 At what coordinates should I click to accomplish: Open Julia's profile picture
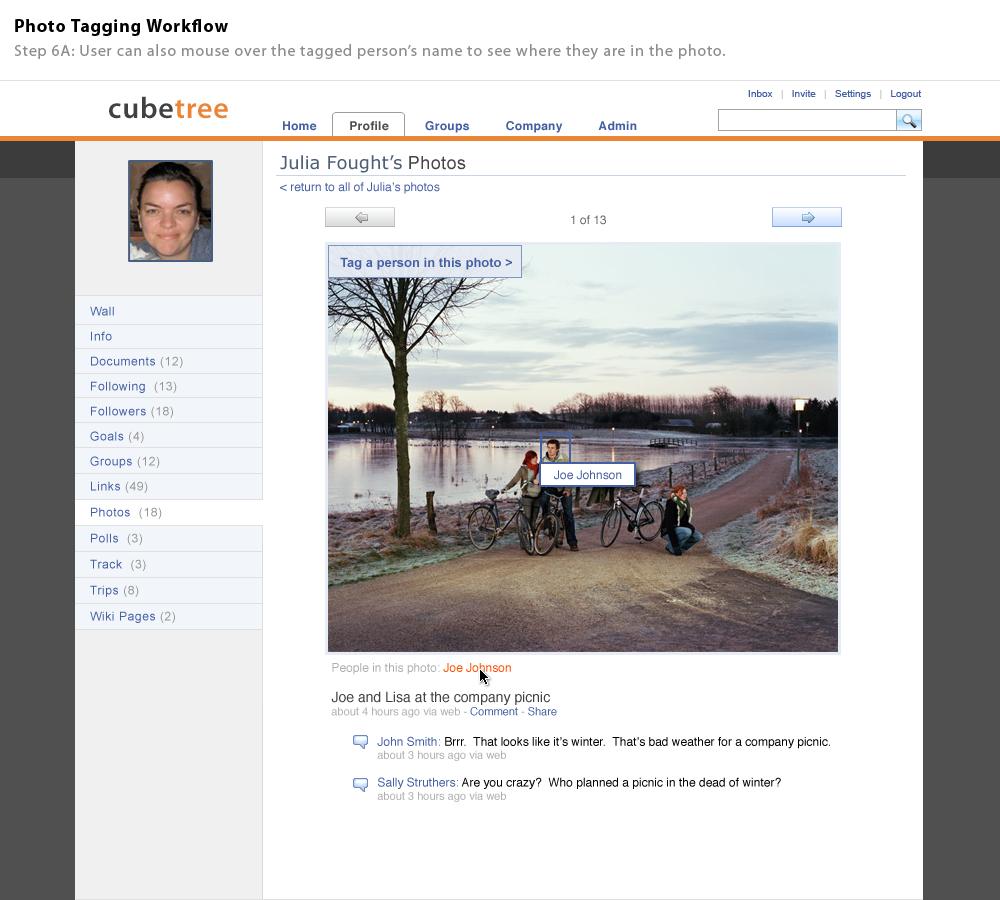[x=170, y=210]
